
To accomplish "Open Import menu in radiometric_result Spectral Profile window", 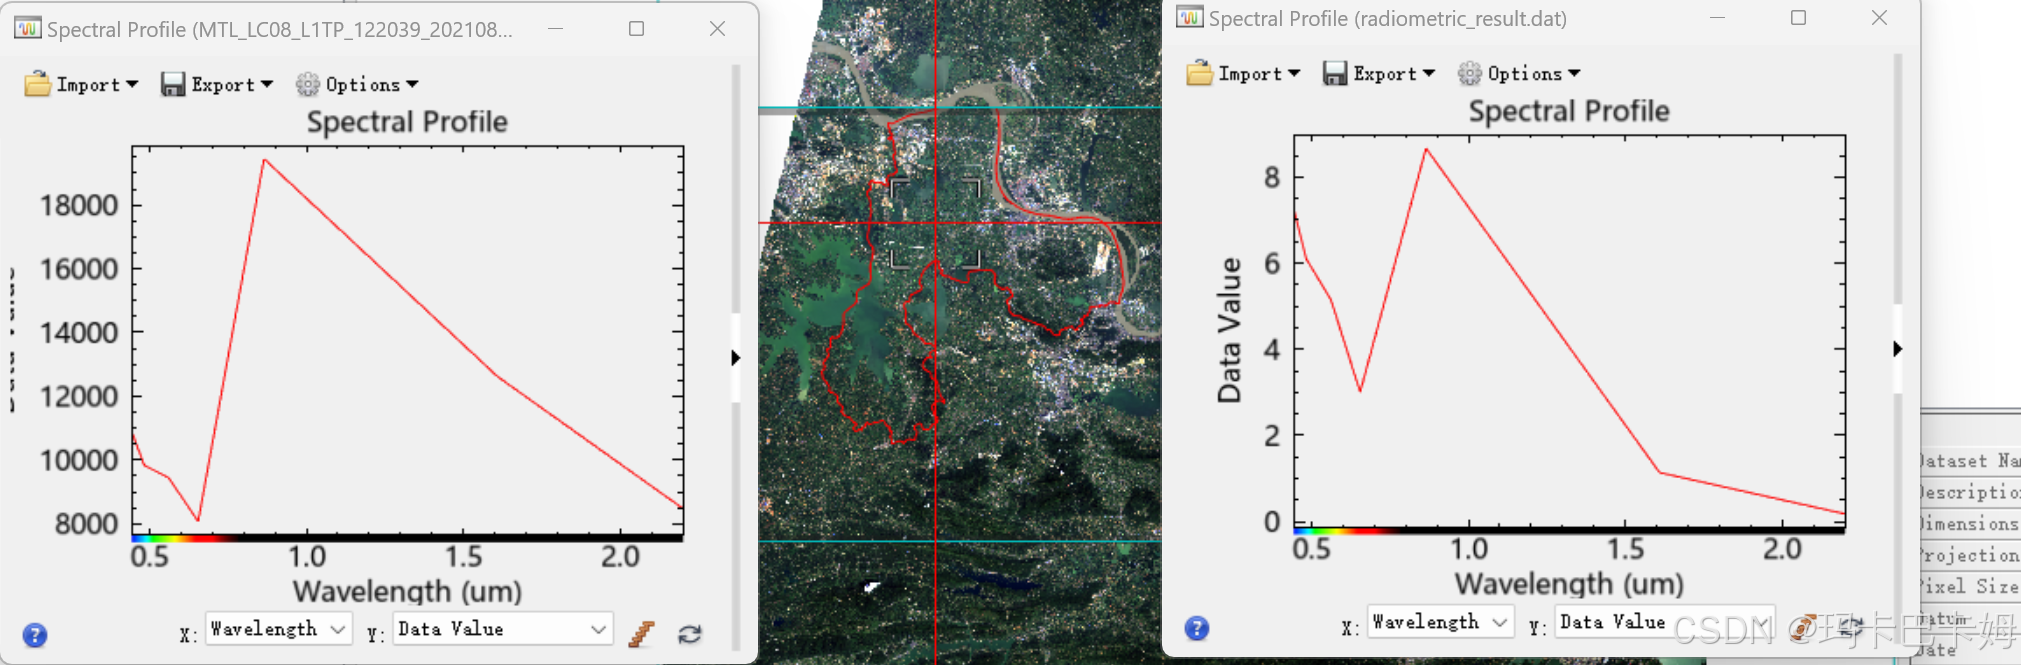I will tap(1243, 73).
